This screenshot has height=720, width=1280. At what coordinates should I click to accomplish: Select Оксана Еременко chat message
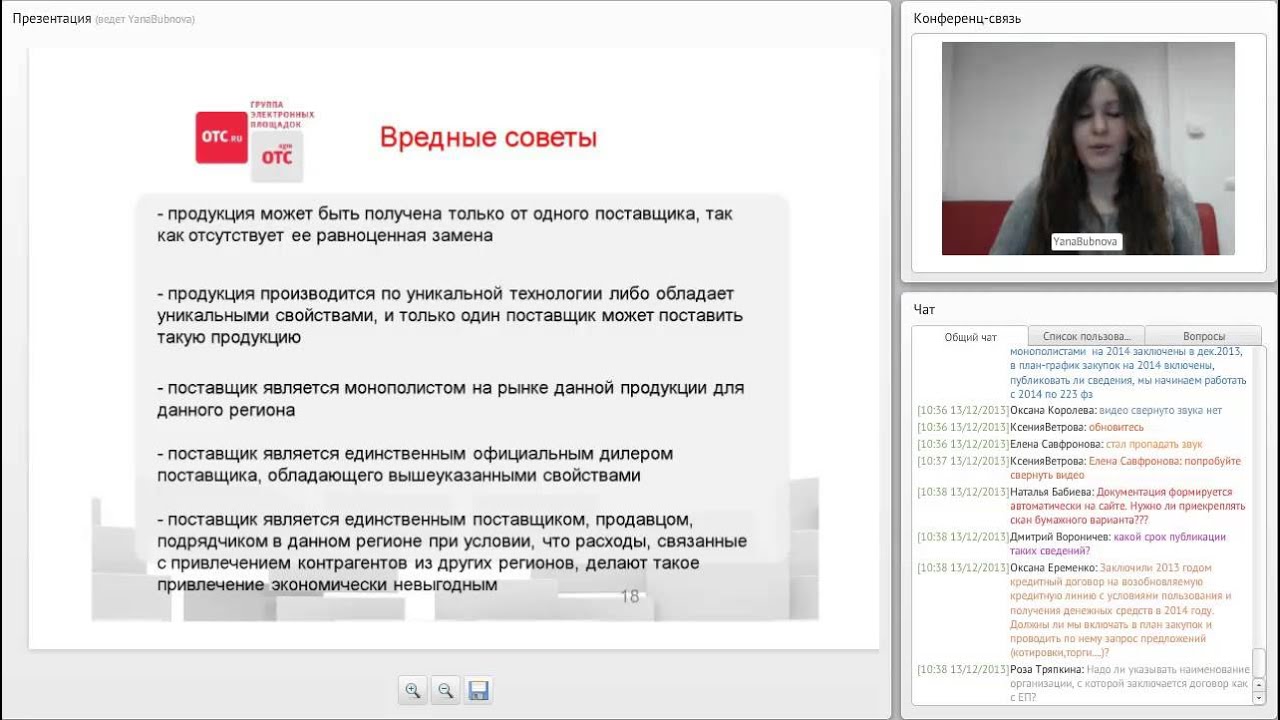point(1075,610)
